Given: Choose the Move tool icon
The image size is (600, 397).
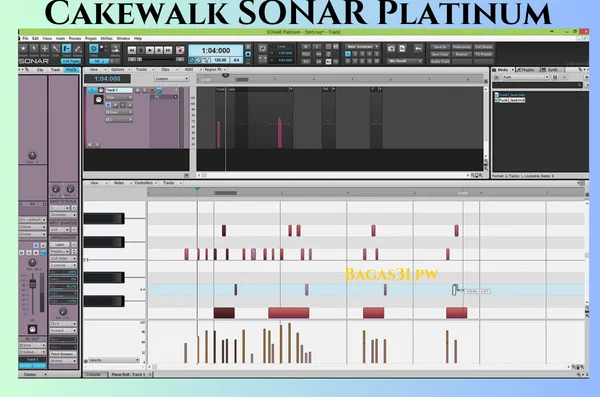Looking at the screenshot, I should (45, 49).
